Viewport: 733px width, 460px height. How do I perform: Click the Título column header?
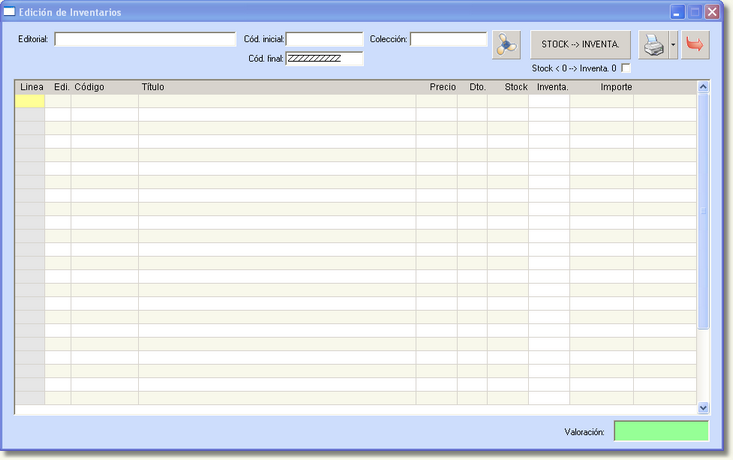(x=277, y=87)
